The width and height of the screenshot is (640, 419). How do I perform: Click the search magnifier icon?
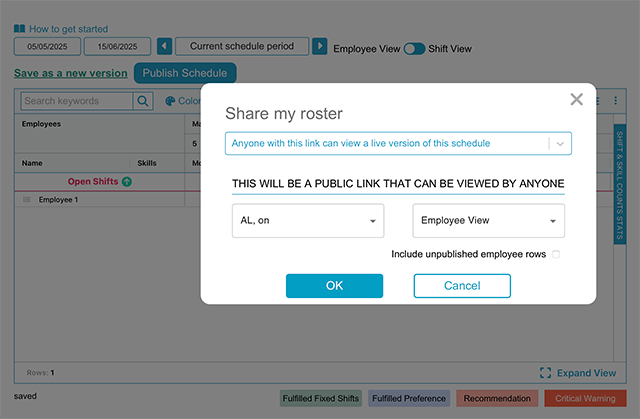pyautogui.click(x=143, y=101)
